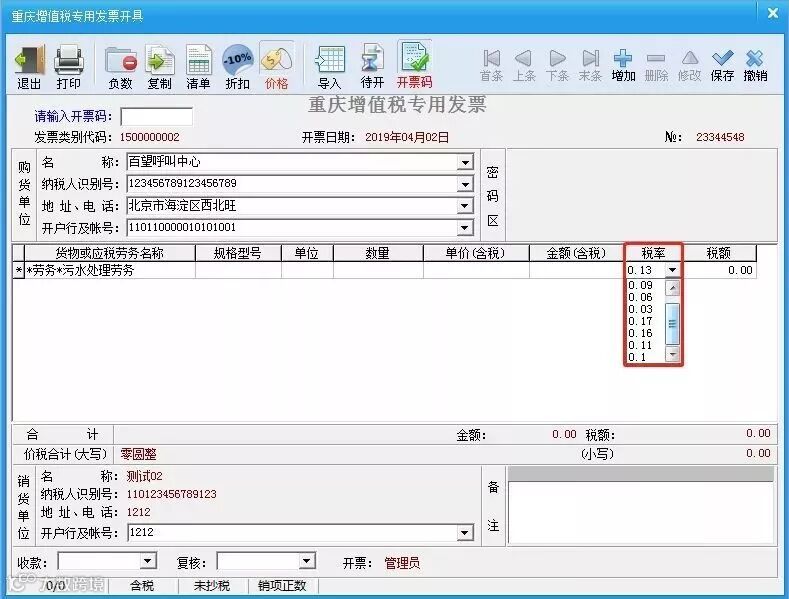Go to 首条 (first record)
789x599 pixels.
click(492, 66)
